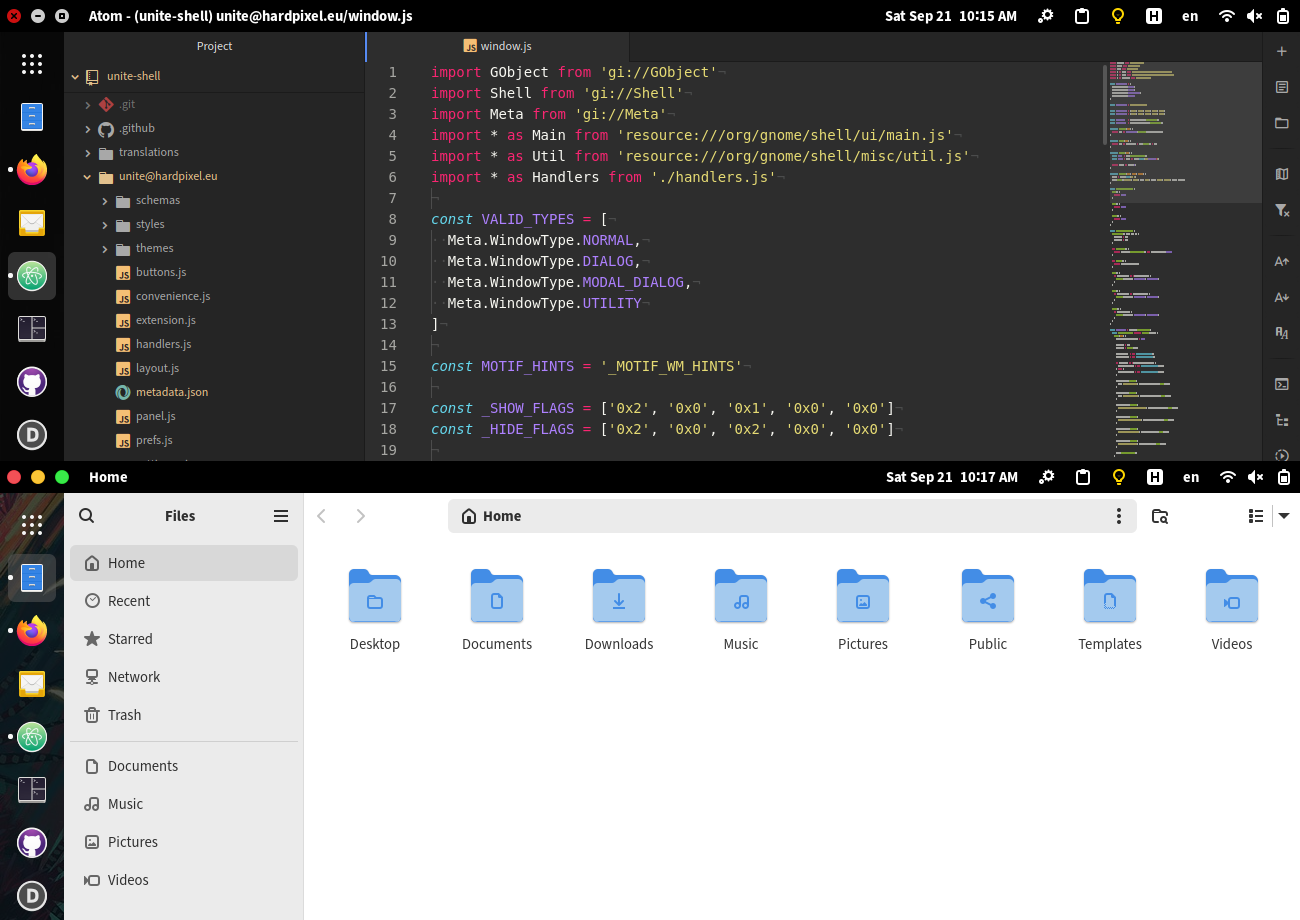Image resolution: width=1300 pixels, height=920 pixels.
Task: Click the plus icon in Atom's right toolbar
Action: point(1281,51)
